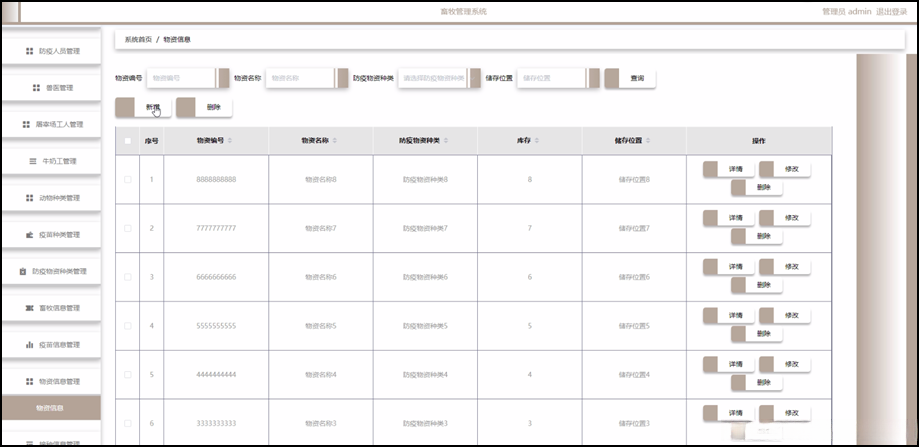Open 详情 for 物资名称6 row
The image size is (919, 447).
[729, 267]
